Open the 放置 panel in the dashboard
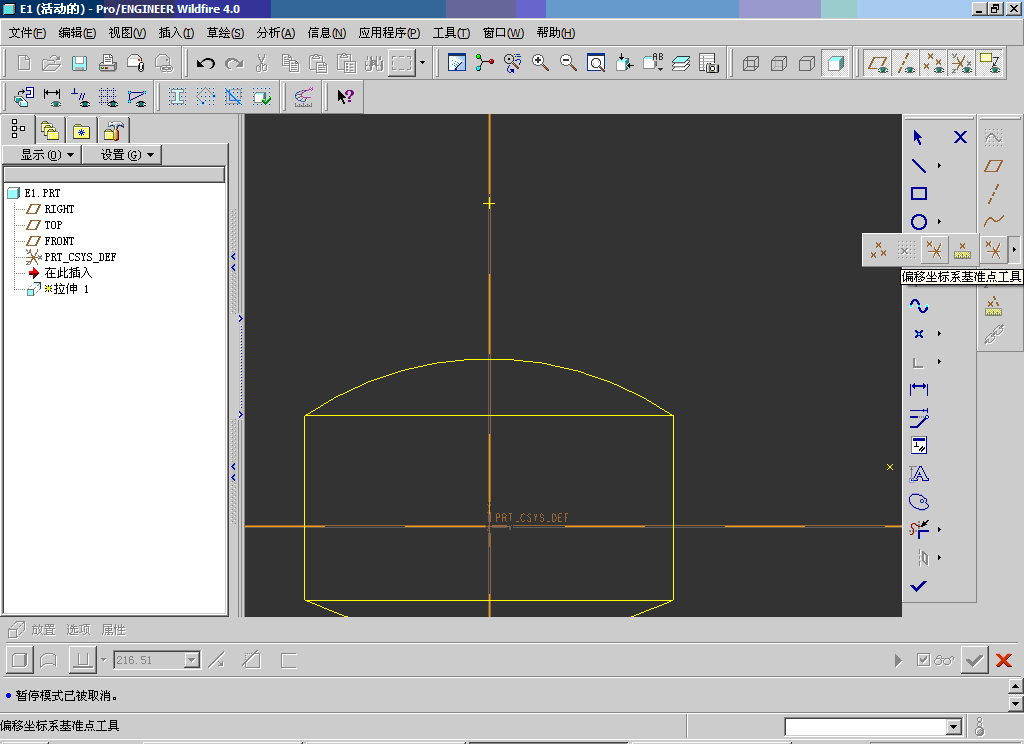 pos(43,630)
